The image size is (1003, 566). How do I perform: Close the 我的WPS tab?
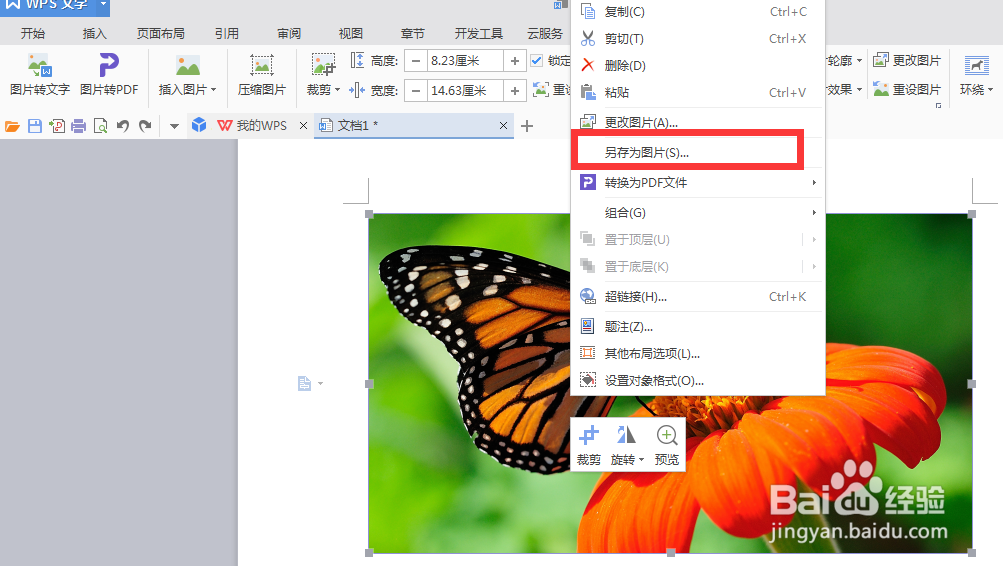click(x=303, y=126)
